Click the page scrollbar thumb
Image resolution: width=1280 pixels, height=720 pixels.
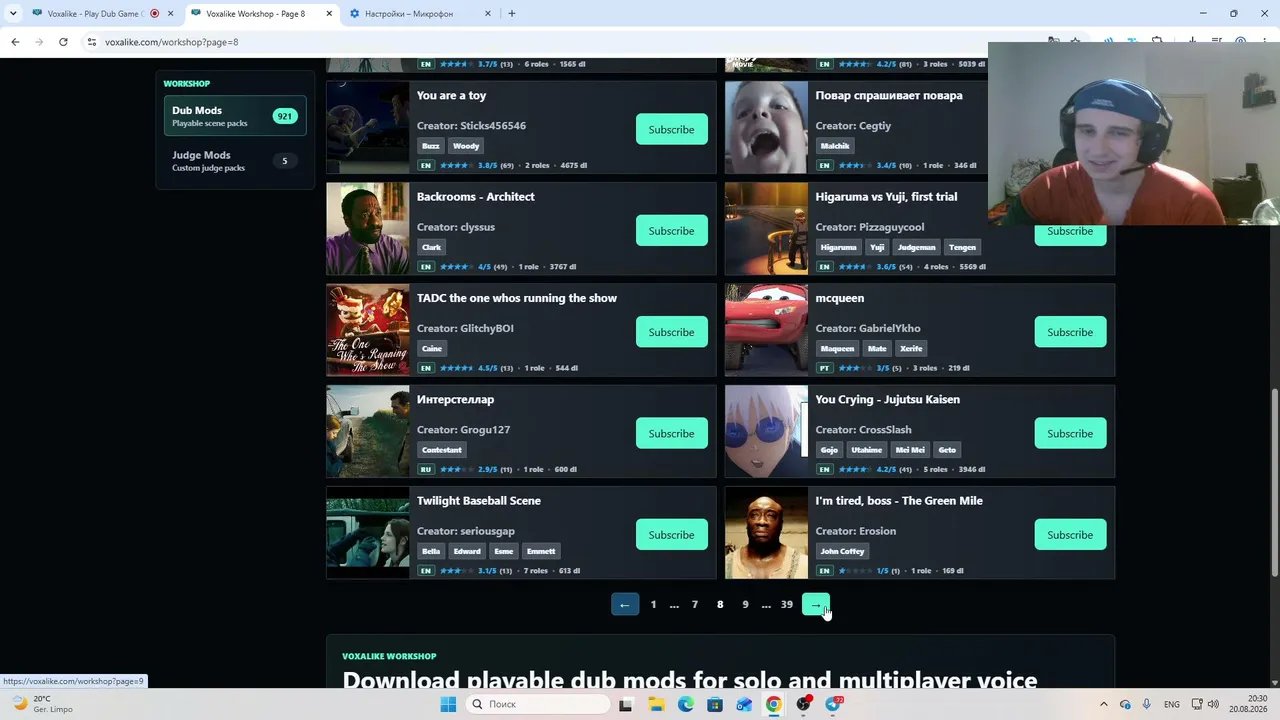pos(1274,482)
